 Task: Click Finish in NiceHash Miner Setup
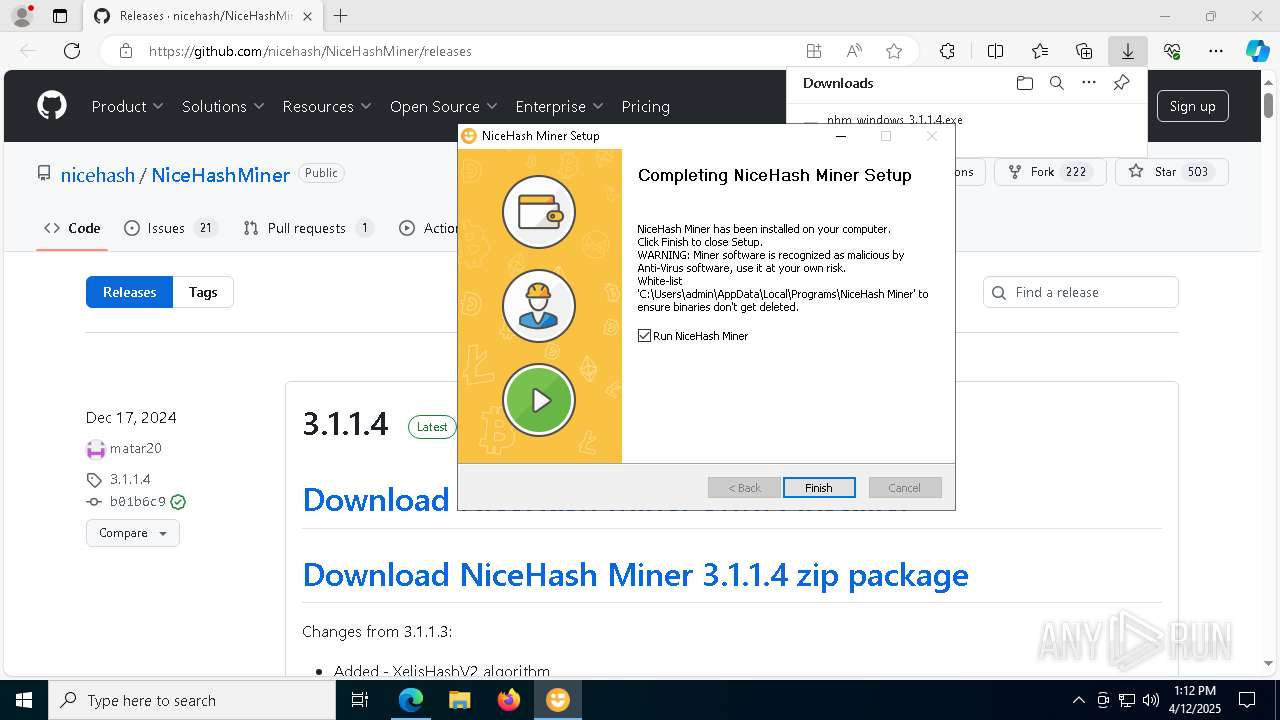coord(819,488)
